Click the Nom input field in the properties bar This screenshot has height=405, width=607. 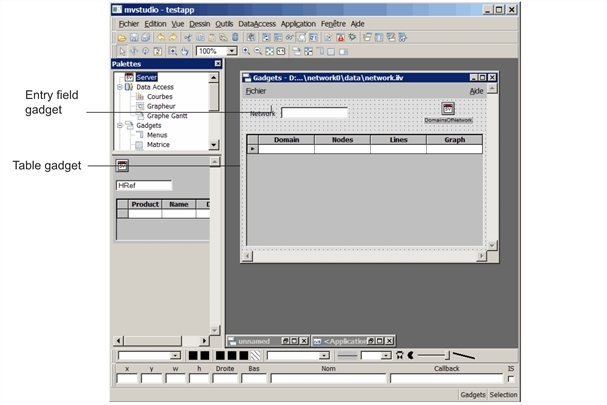(x=327, y=379)
